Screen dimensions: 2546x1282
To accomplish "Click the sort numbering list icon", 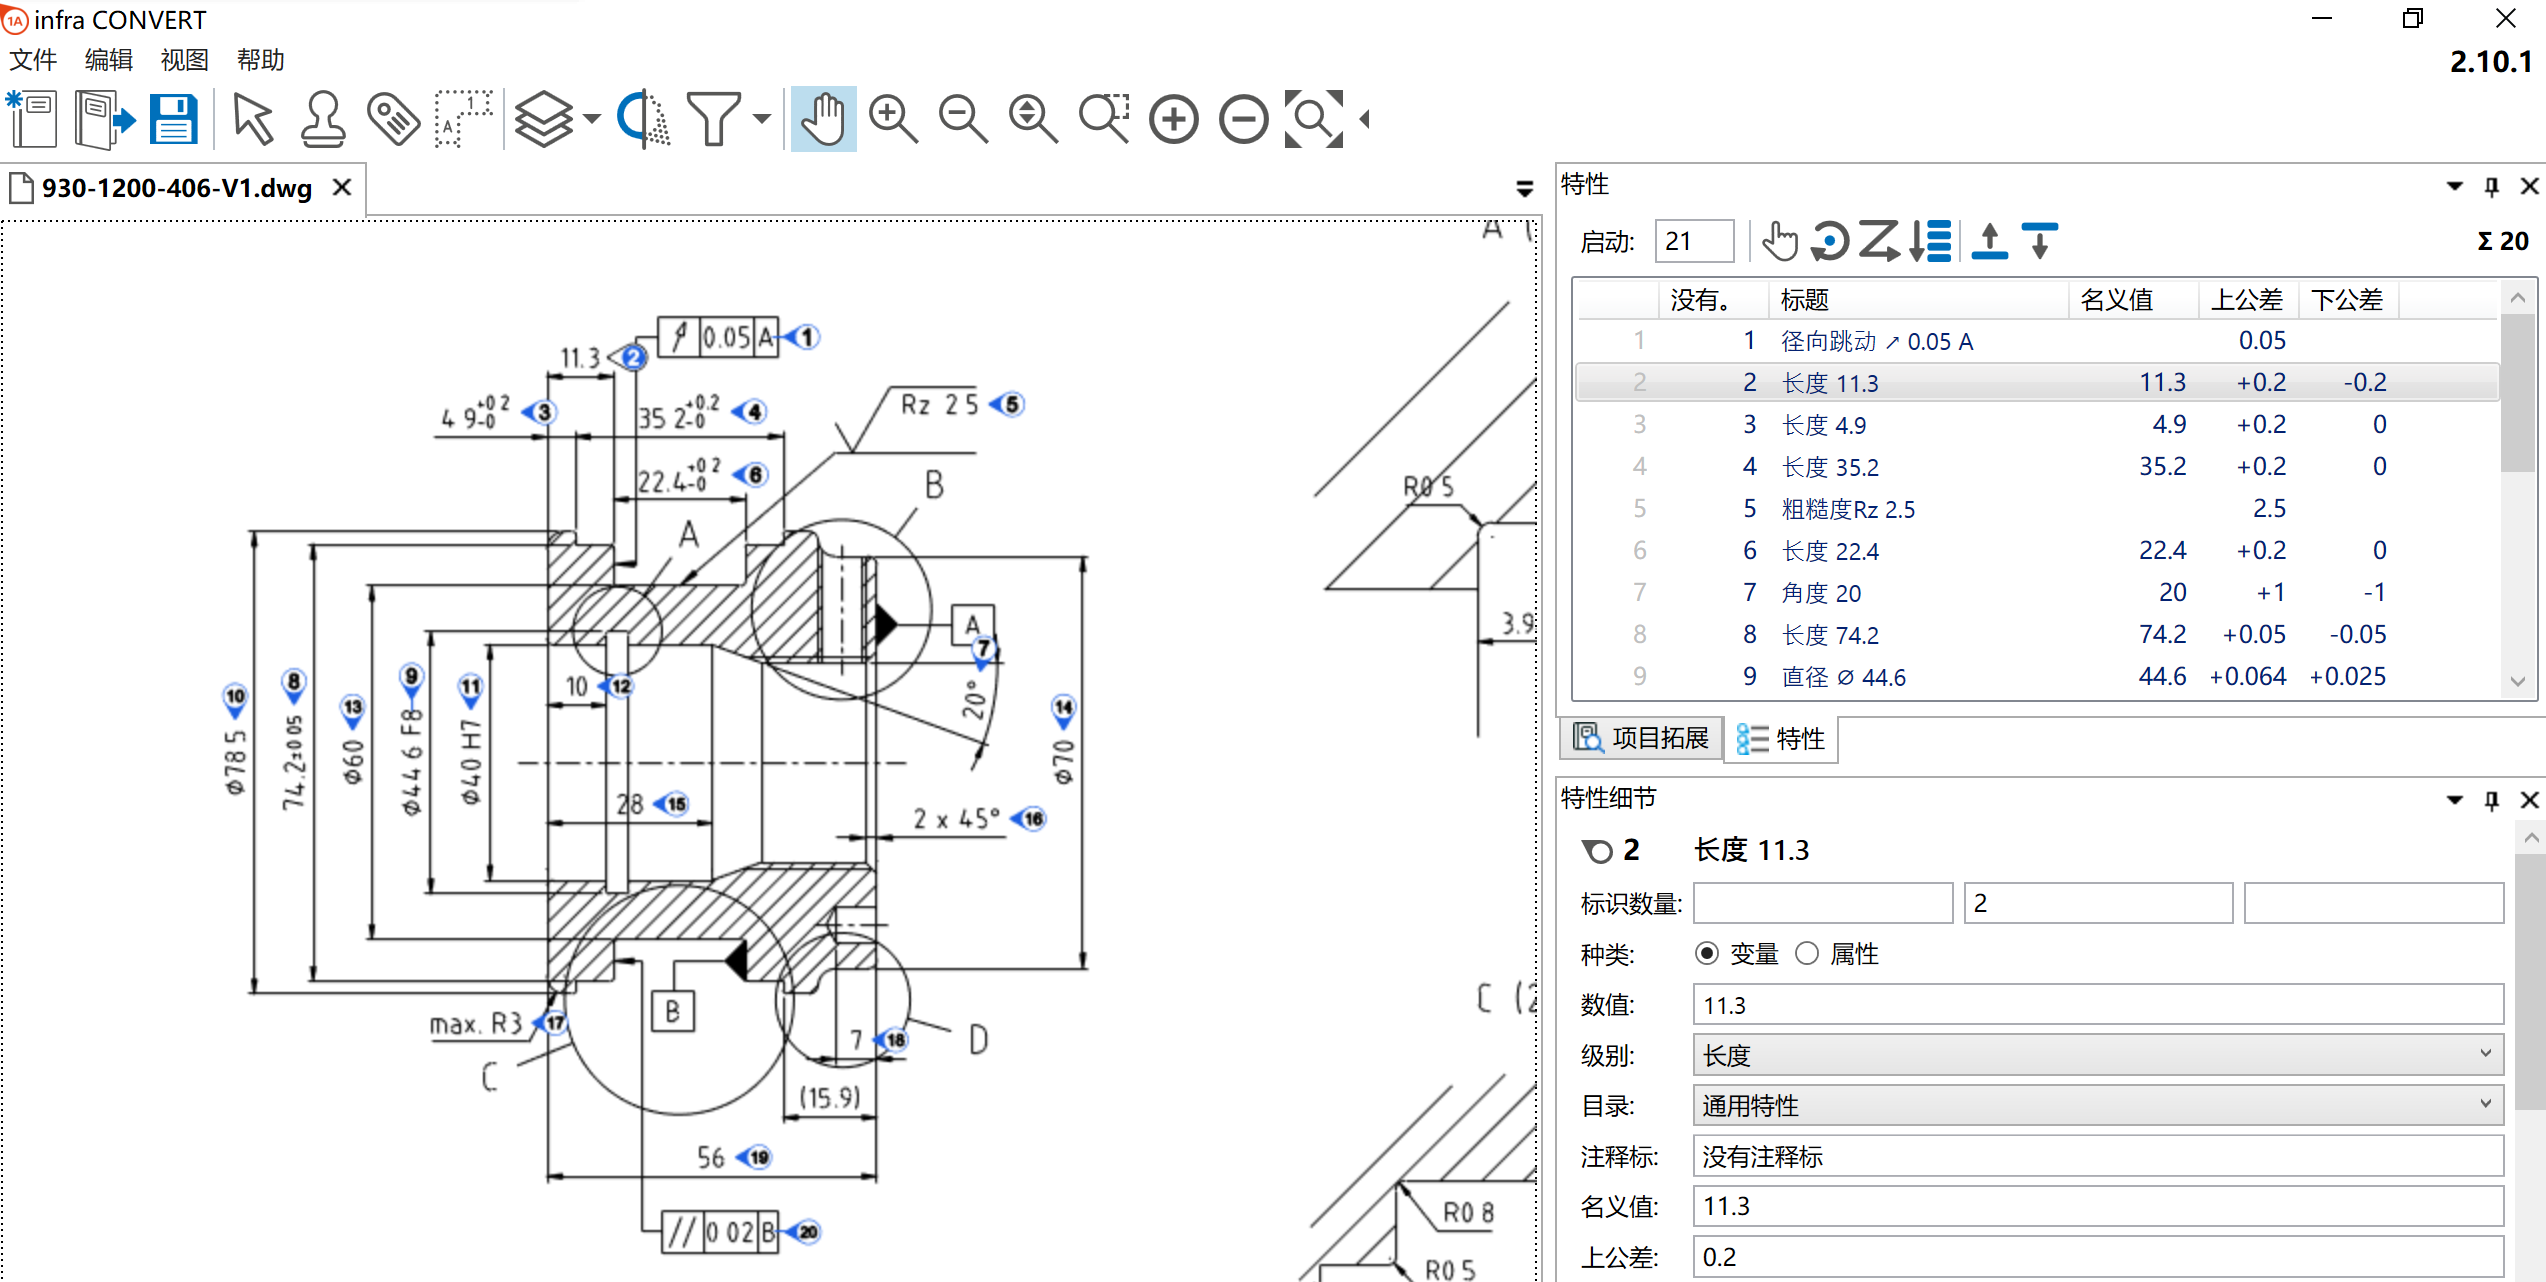I will pyautogui.click(x=1931, y=241).
